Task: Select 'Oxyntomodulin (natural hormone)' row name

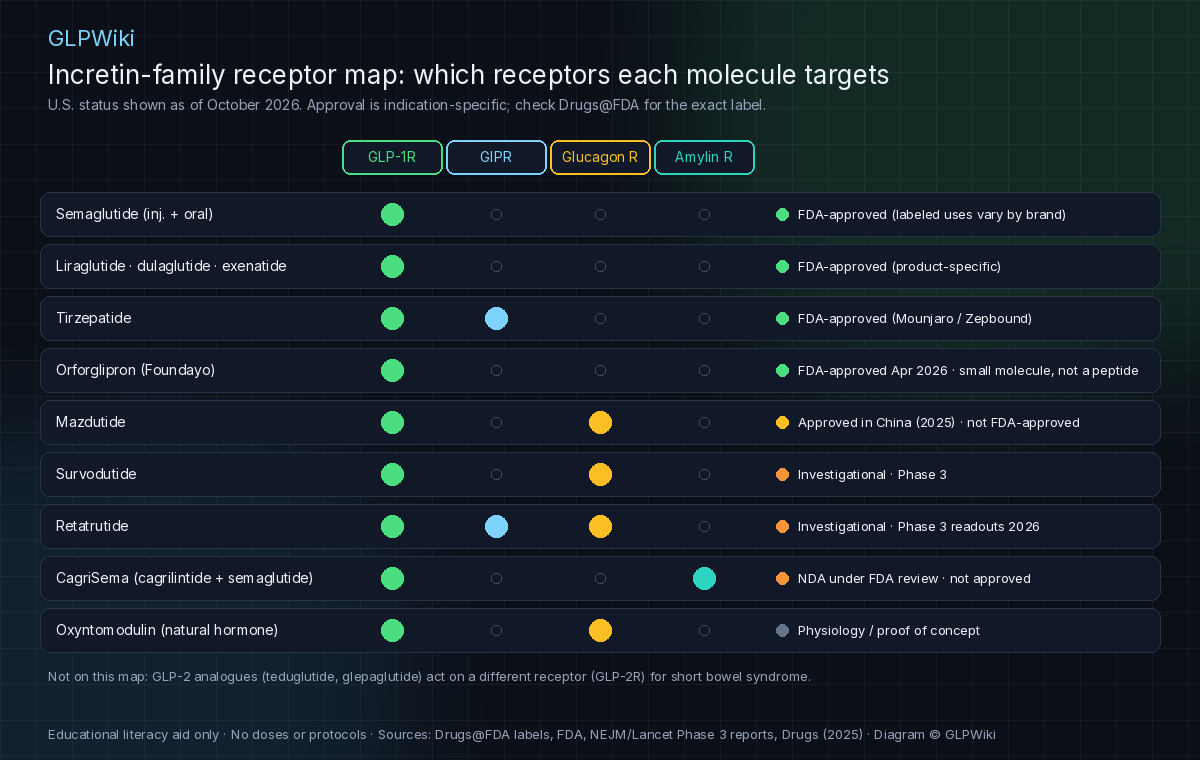Action: [167, 630]
